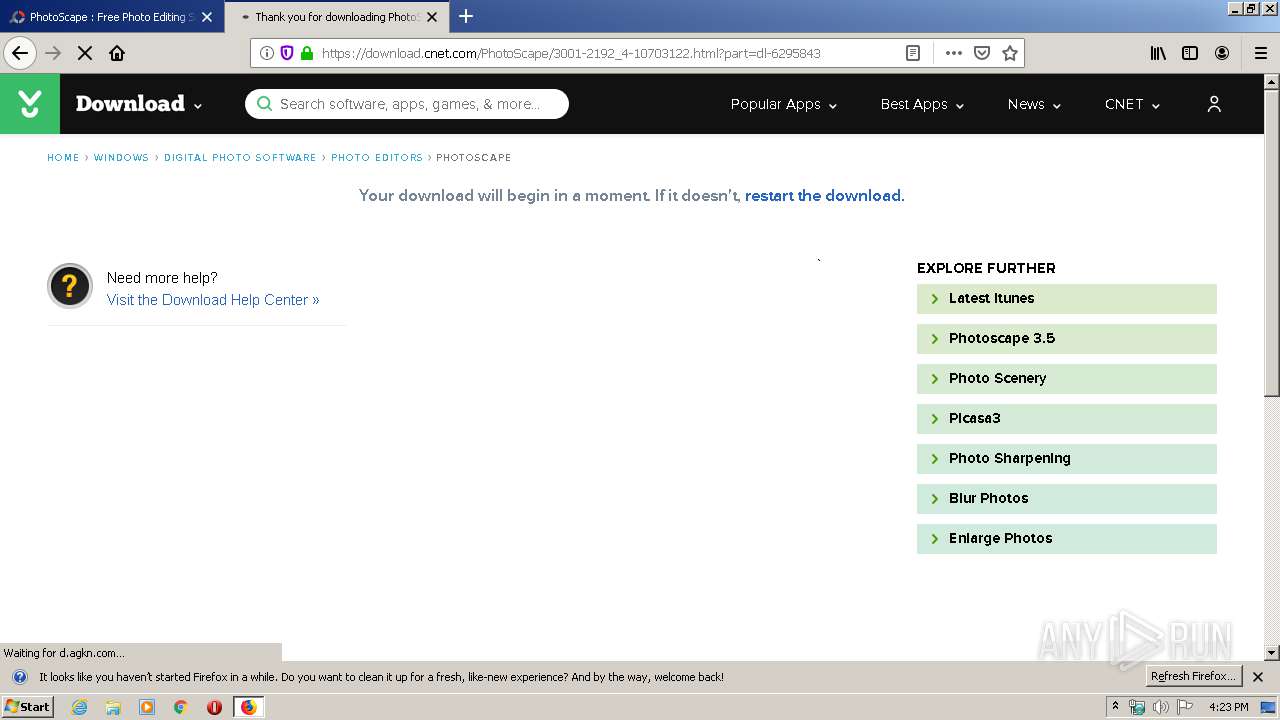Expand News menu

1034,104
